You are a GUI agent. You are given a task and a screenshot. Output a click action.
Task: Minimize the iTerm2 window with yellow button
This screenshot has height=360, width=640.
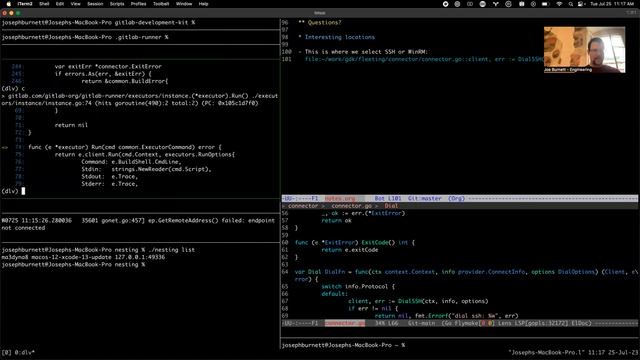point(11,13)
